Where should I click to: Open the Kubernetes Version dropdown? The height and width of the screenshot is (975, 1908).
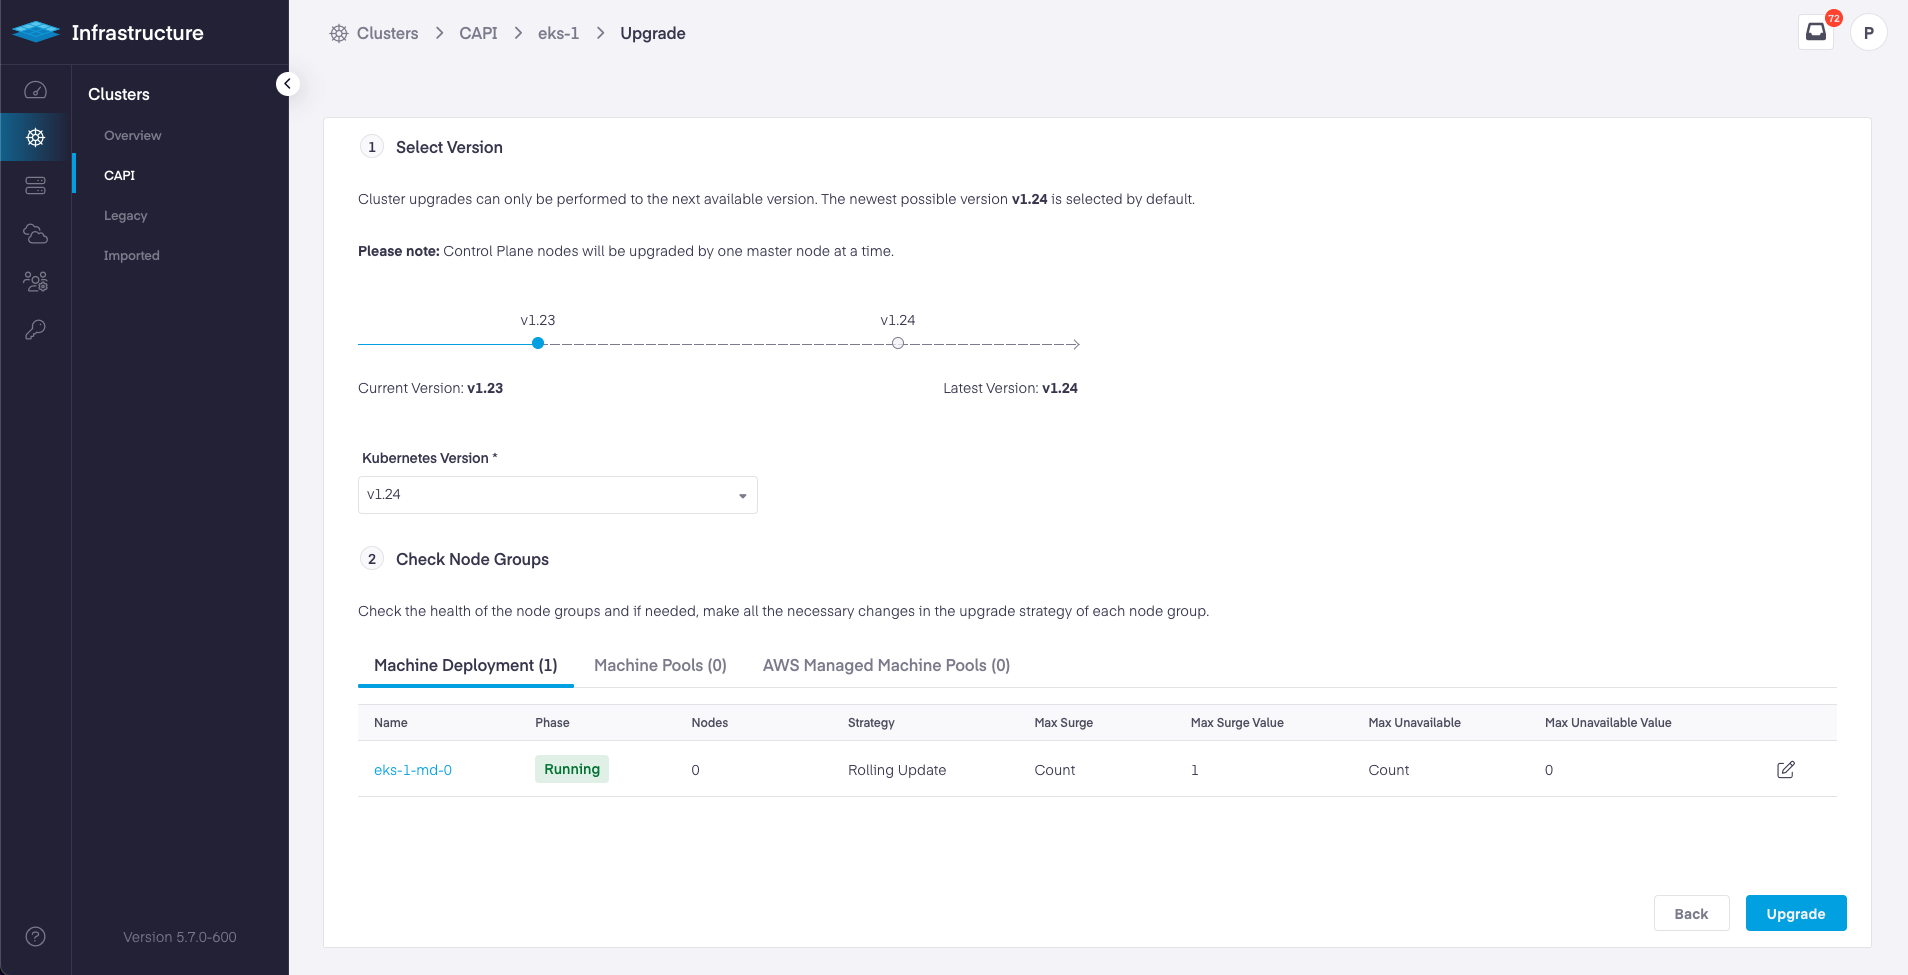pos(557,495)
